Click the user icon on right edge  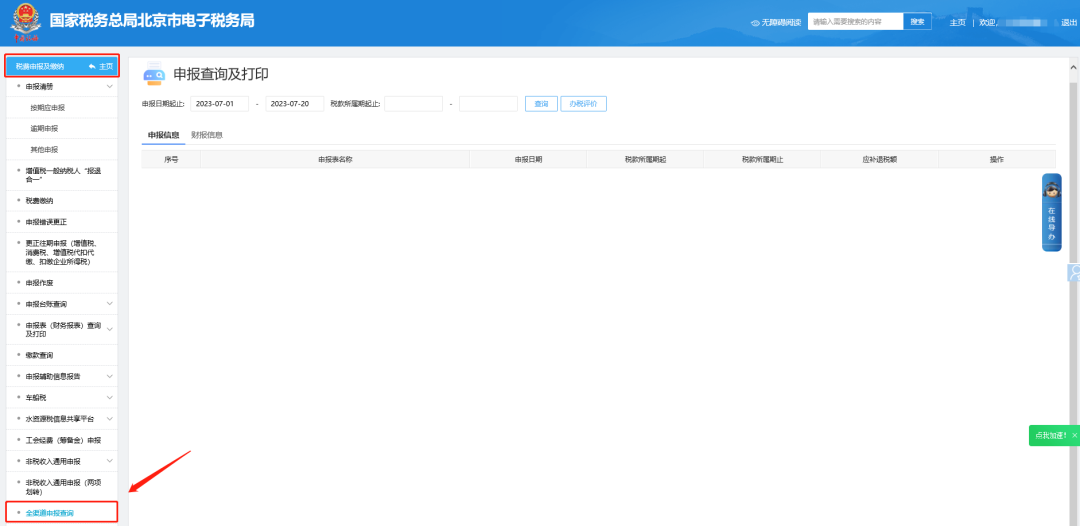1074,272
